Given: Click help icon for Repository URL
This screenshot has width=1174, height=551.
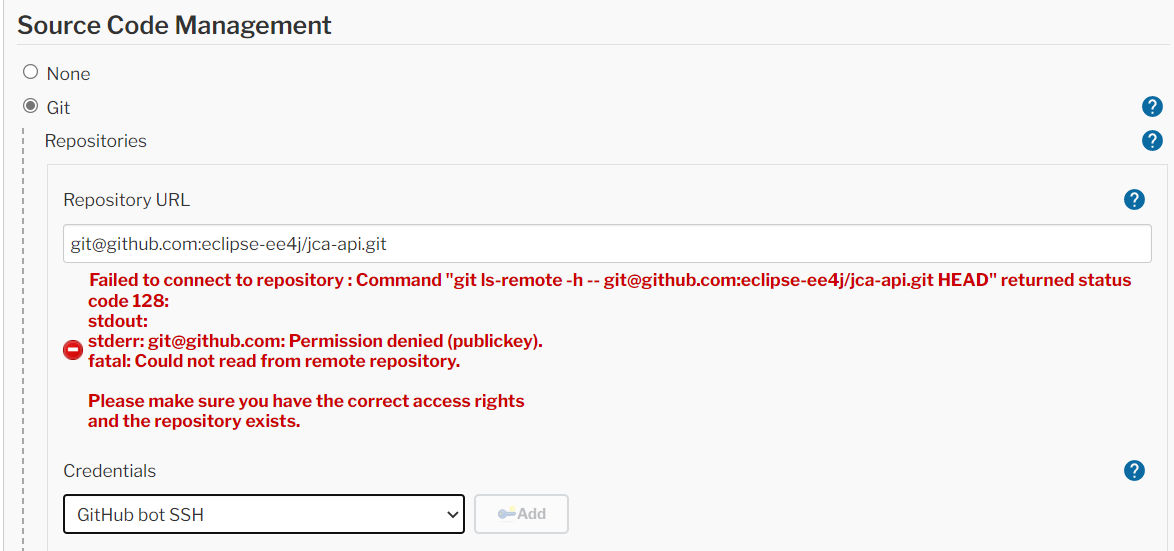Looking at the screenshot, I should click(x=1134, y=199).
